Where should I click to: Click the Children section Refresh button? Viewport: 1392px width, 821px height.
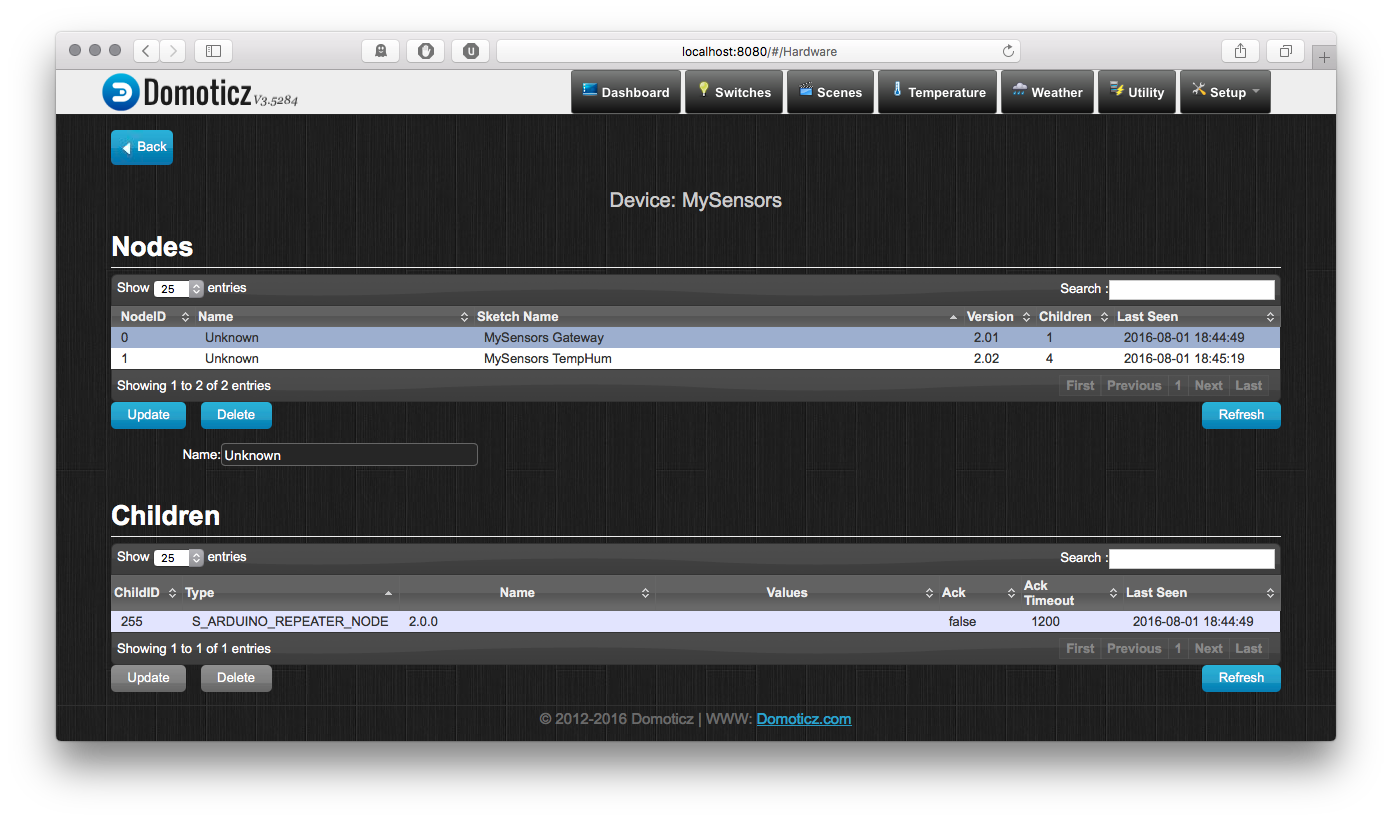coord(1241,678)
